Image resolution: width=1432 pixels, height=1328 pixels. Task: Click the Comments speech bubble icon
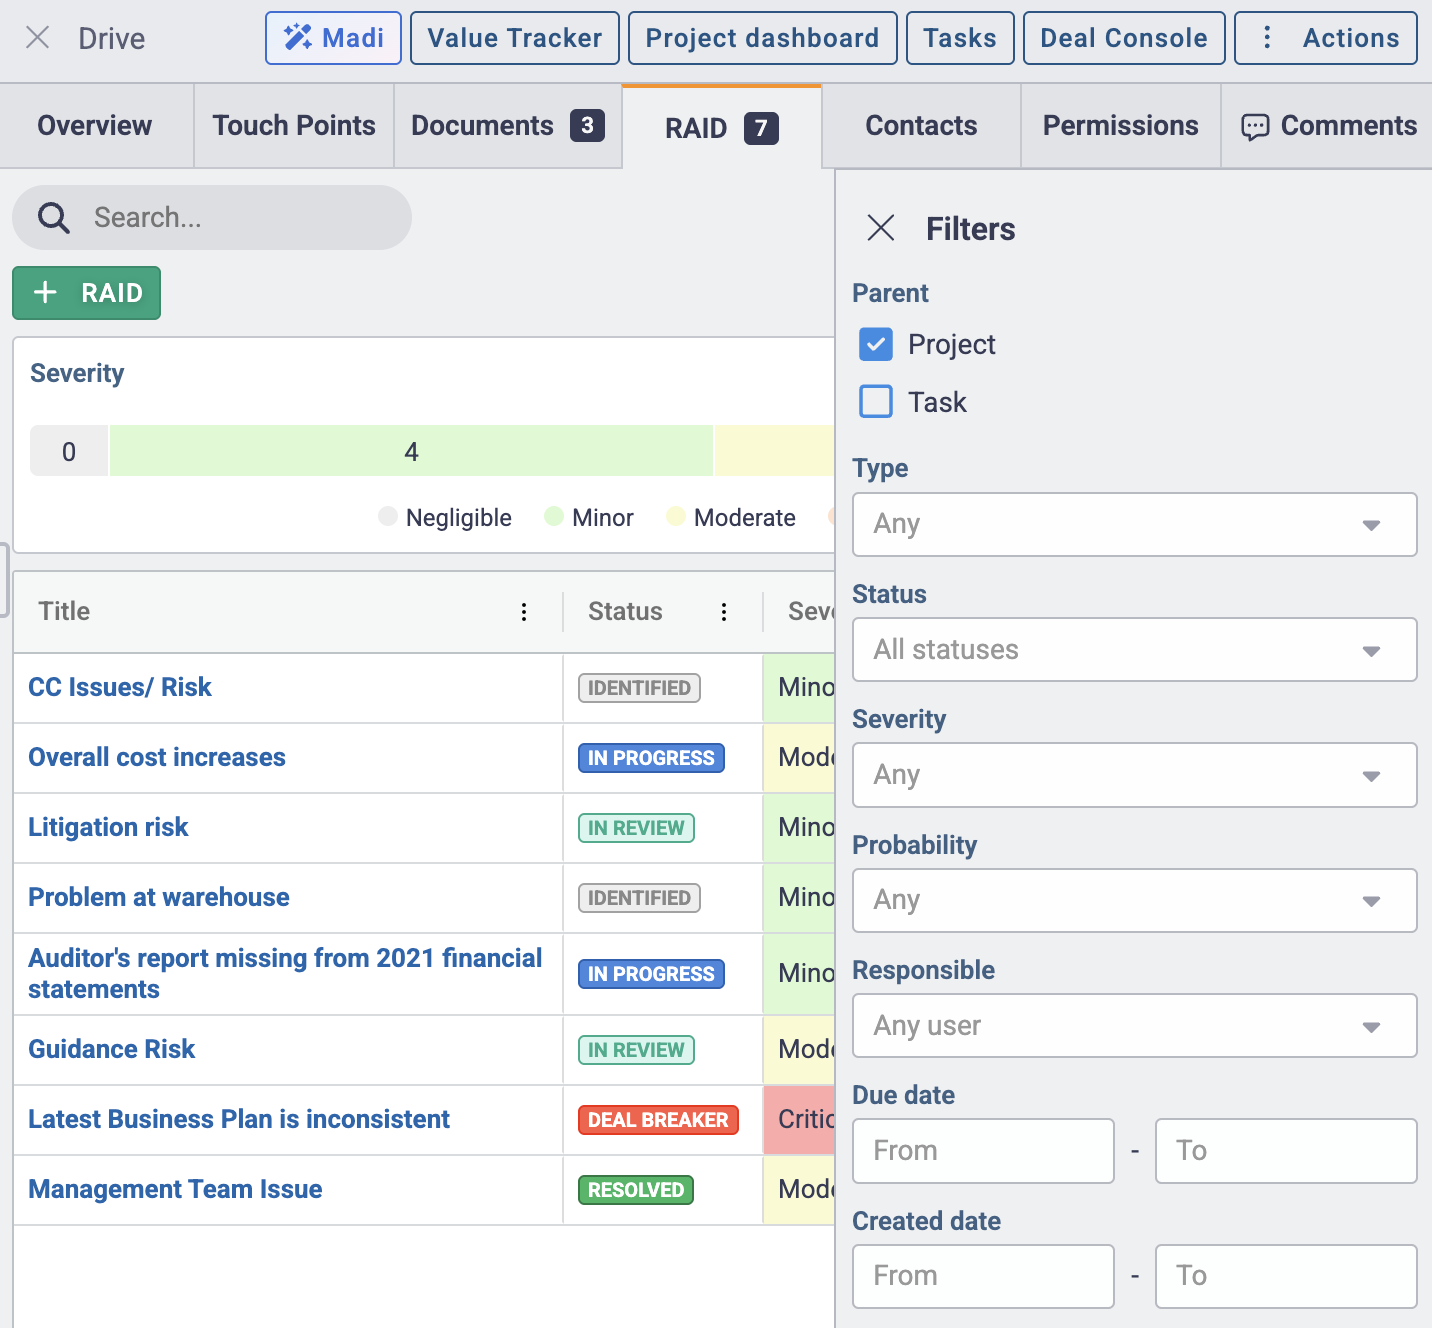click(1255, 126)
